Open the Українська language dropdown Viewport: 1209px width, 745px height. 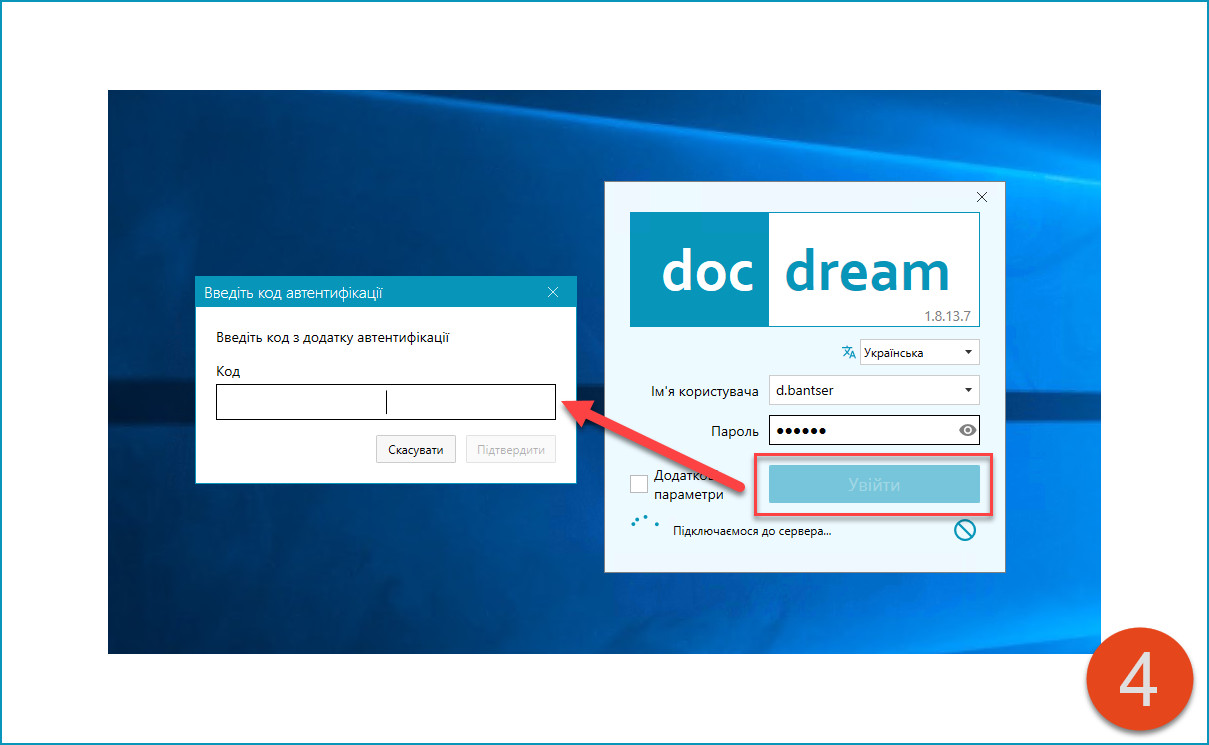tap(918, 352)
